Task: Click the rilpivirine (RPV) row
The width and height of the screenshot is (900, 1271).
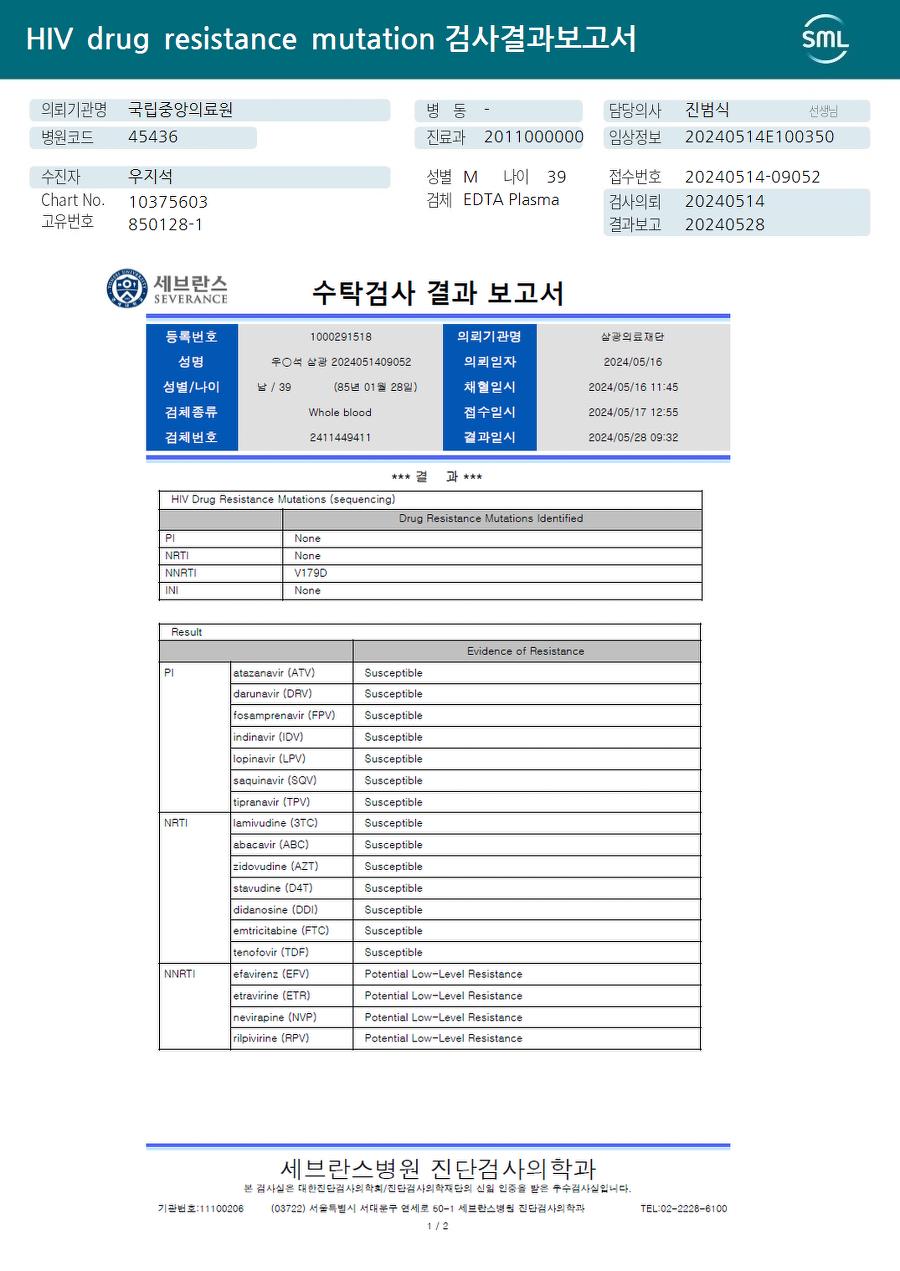Action: 465,1039
